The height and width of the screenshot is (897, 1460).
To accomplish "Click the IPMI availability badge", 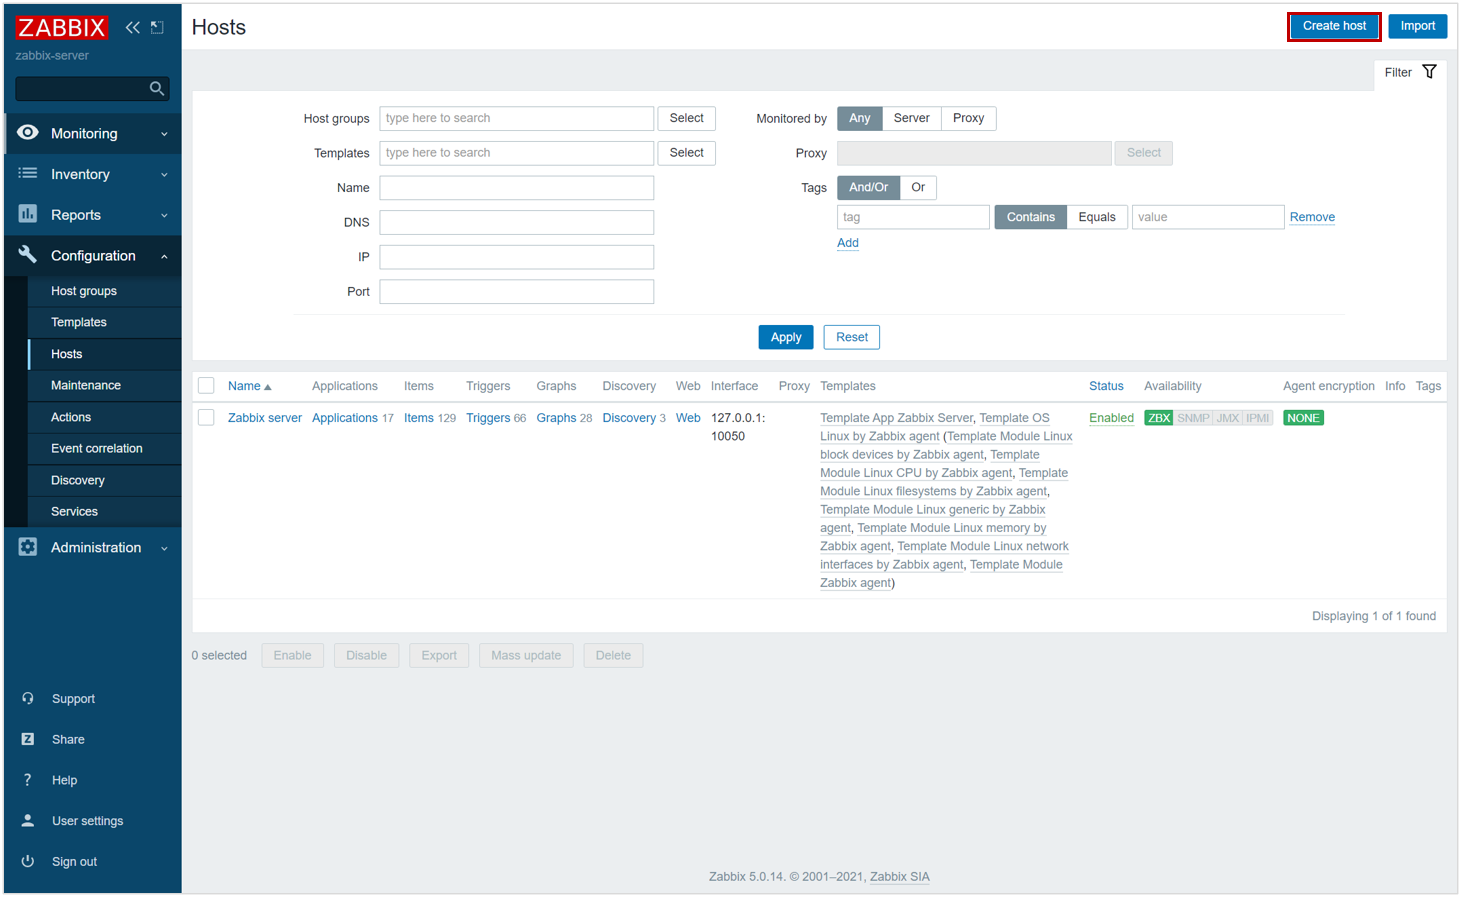I will 1258,418.
